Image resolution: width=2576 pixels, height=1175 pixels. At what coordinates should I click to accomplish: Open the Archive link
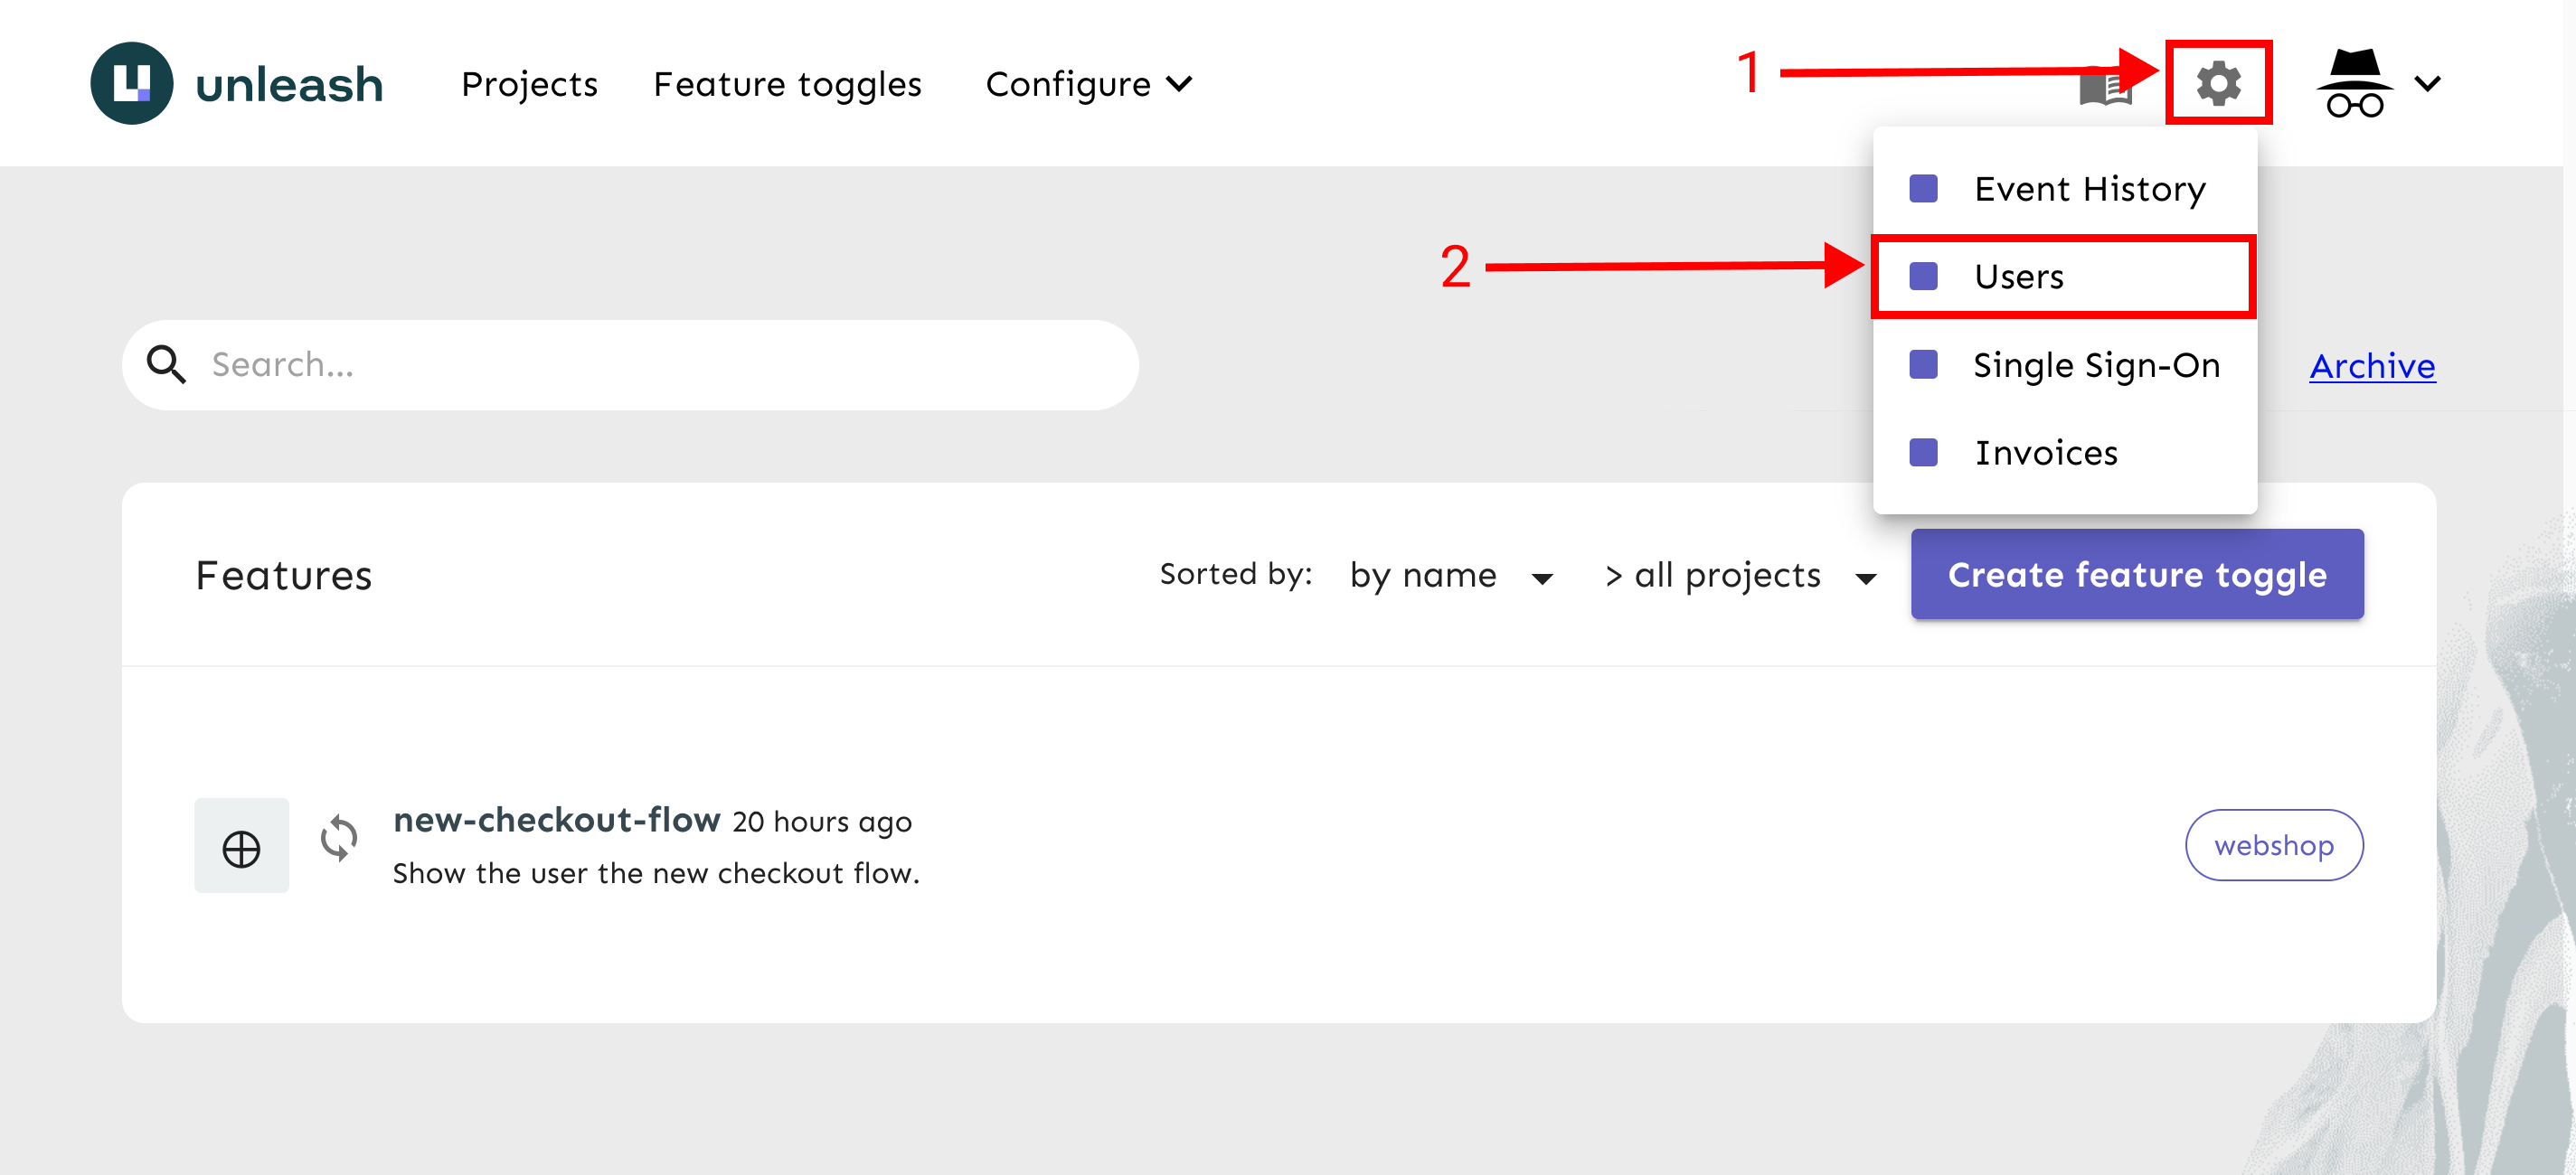[x=2371, y=366]
